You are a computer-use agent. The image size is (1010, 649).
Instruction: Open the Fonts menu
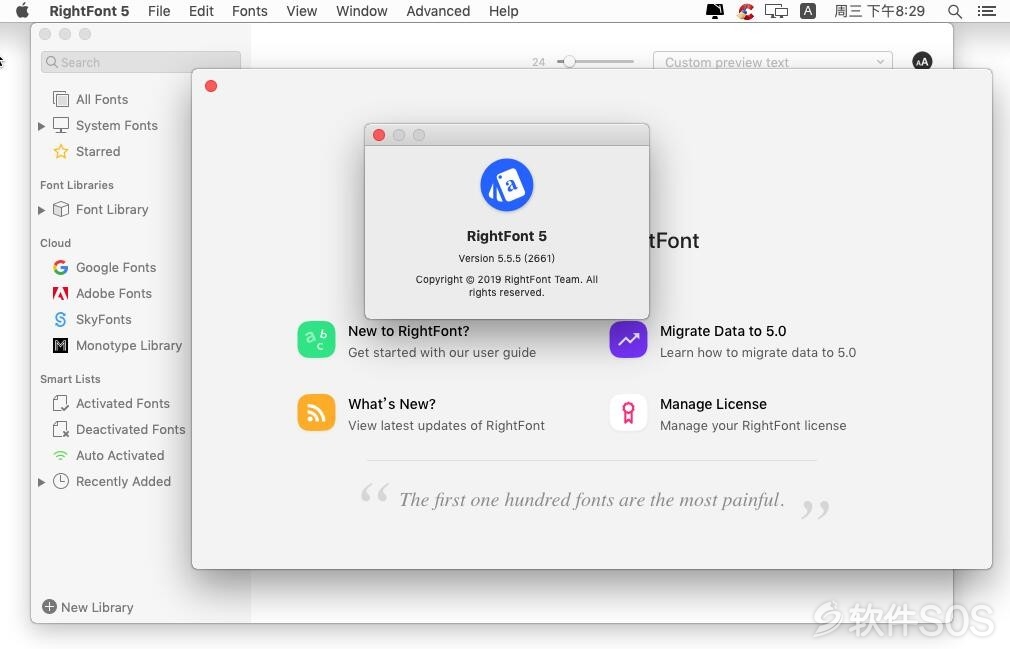249,11
